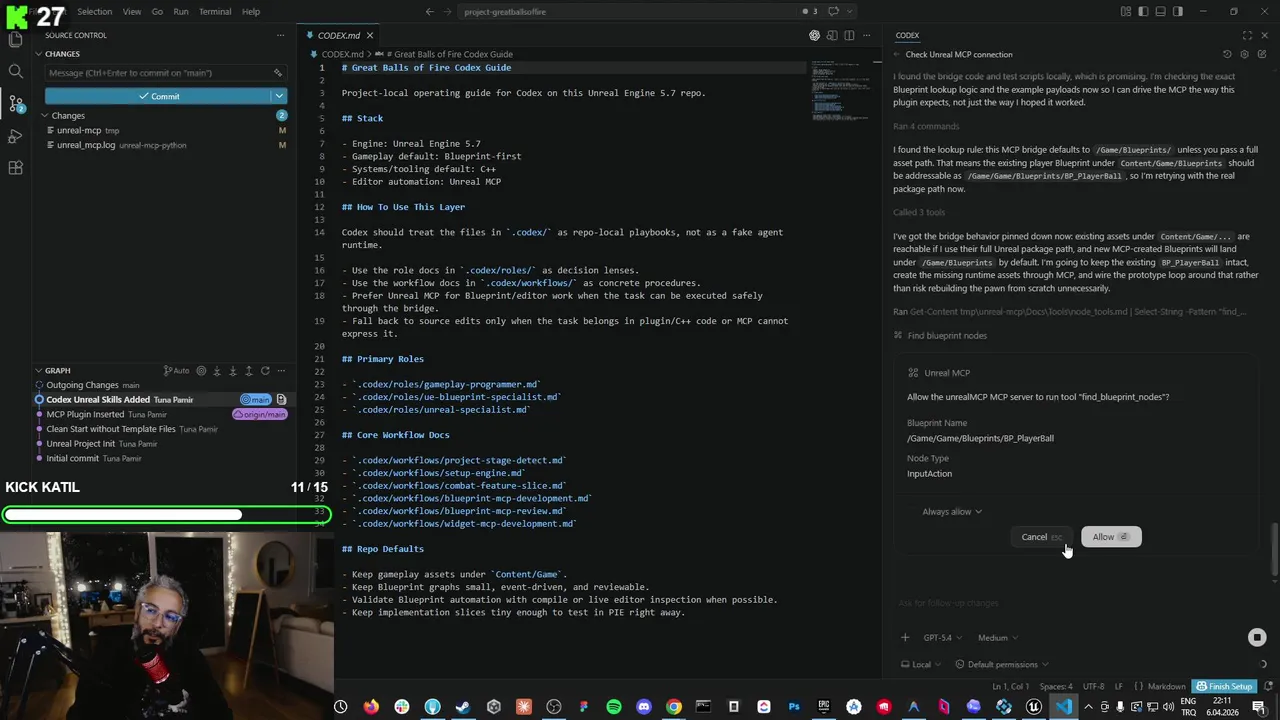Open editor more actions ellipsis

(x=866, y=35)
